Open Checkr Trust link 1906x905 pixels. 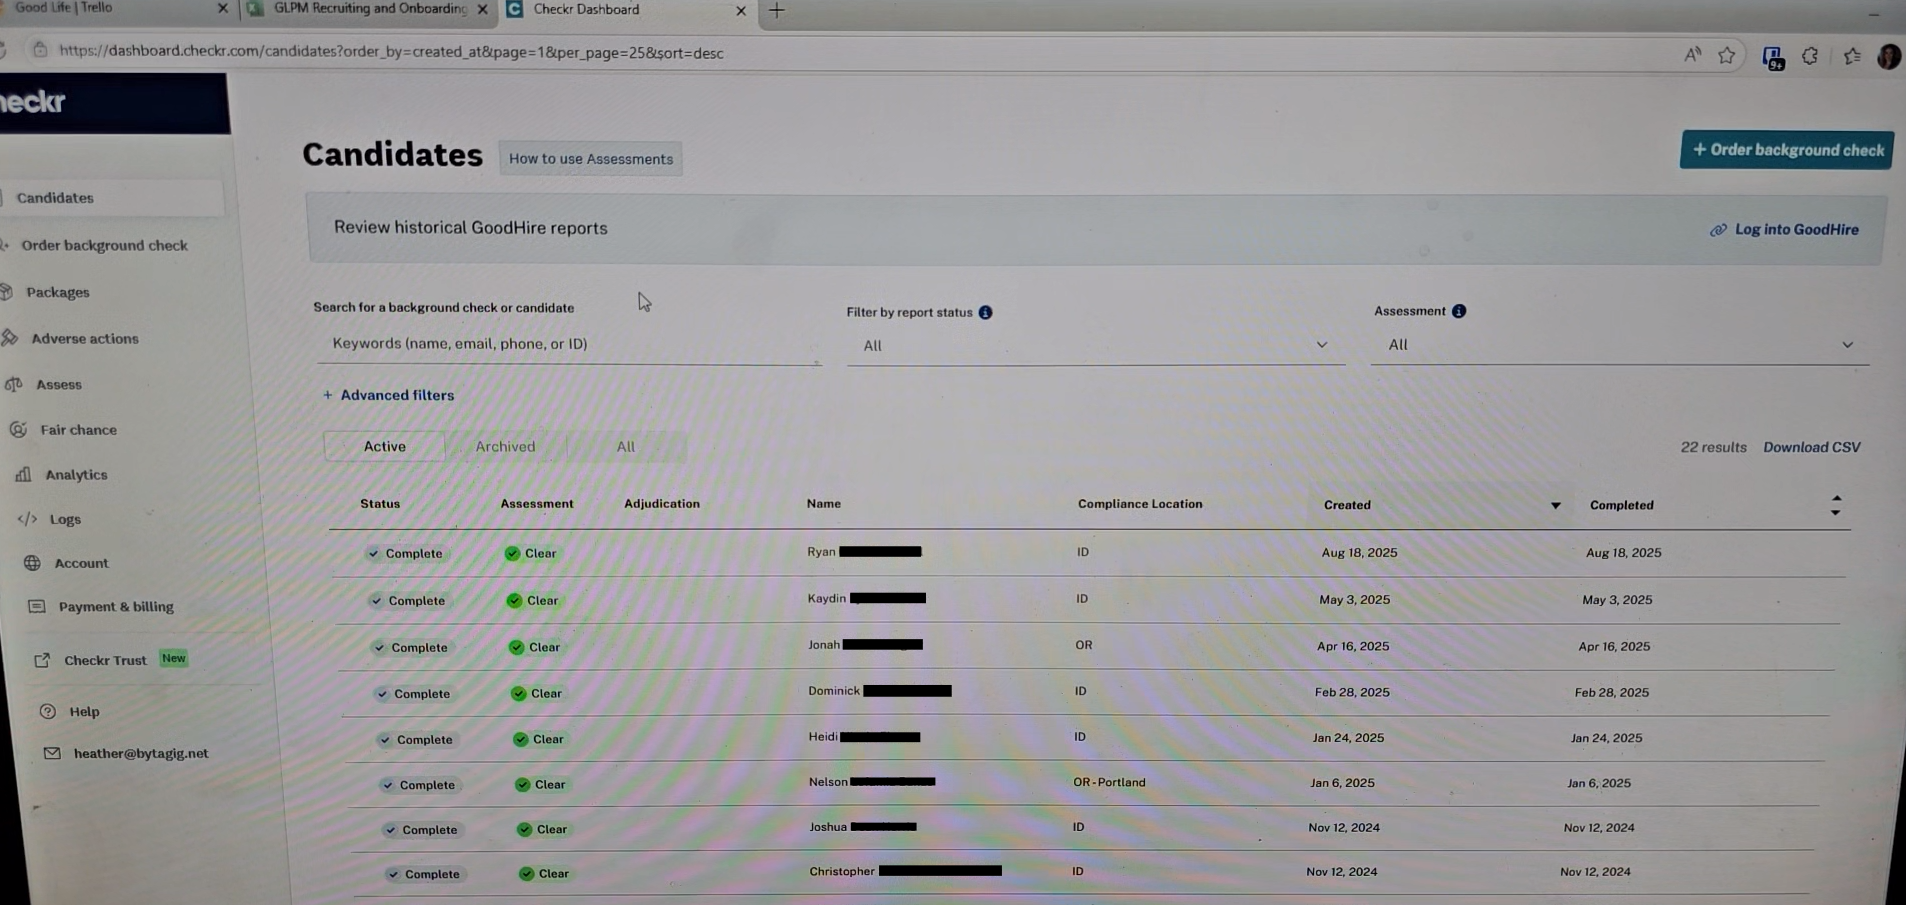tap(105, 660)
